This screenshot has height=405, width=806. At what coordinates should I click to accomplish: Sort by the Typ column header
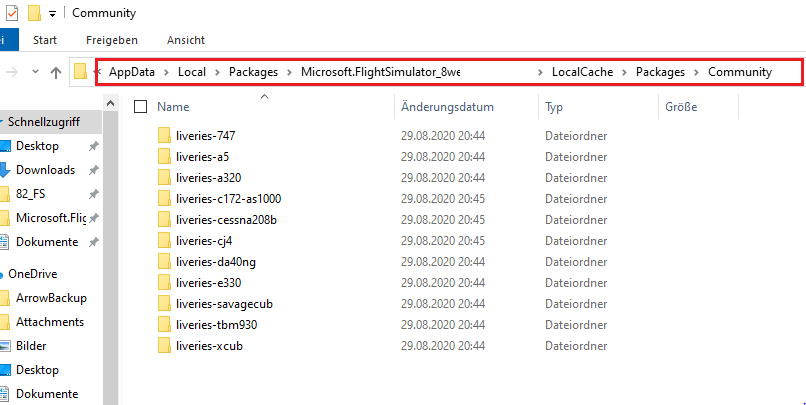(554, 107)
